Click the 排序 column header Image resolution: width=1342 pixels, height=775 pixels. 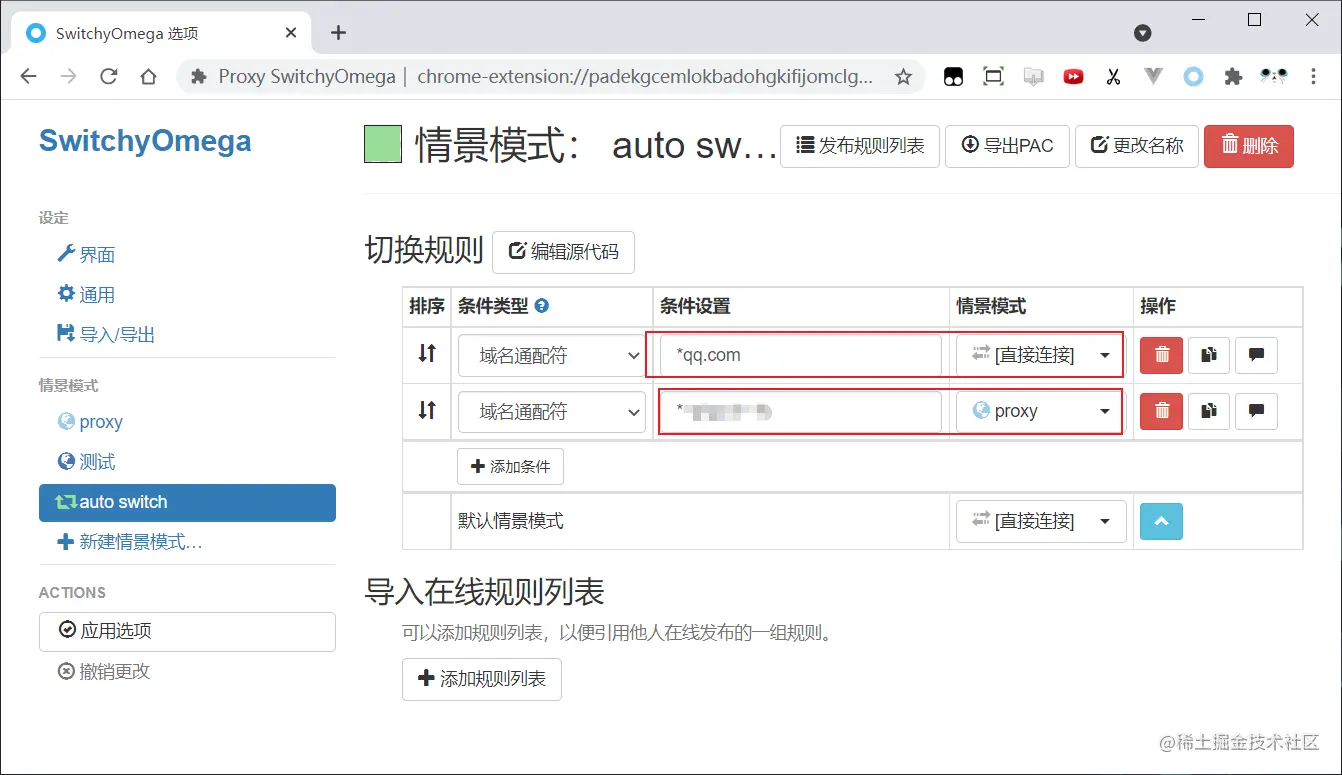[427, 306]
